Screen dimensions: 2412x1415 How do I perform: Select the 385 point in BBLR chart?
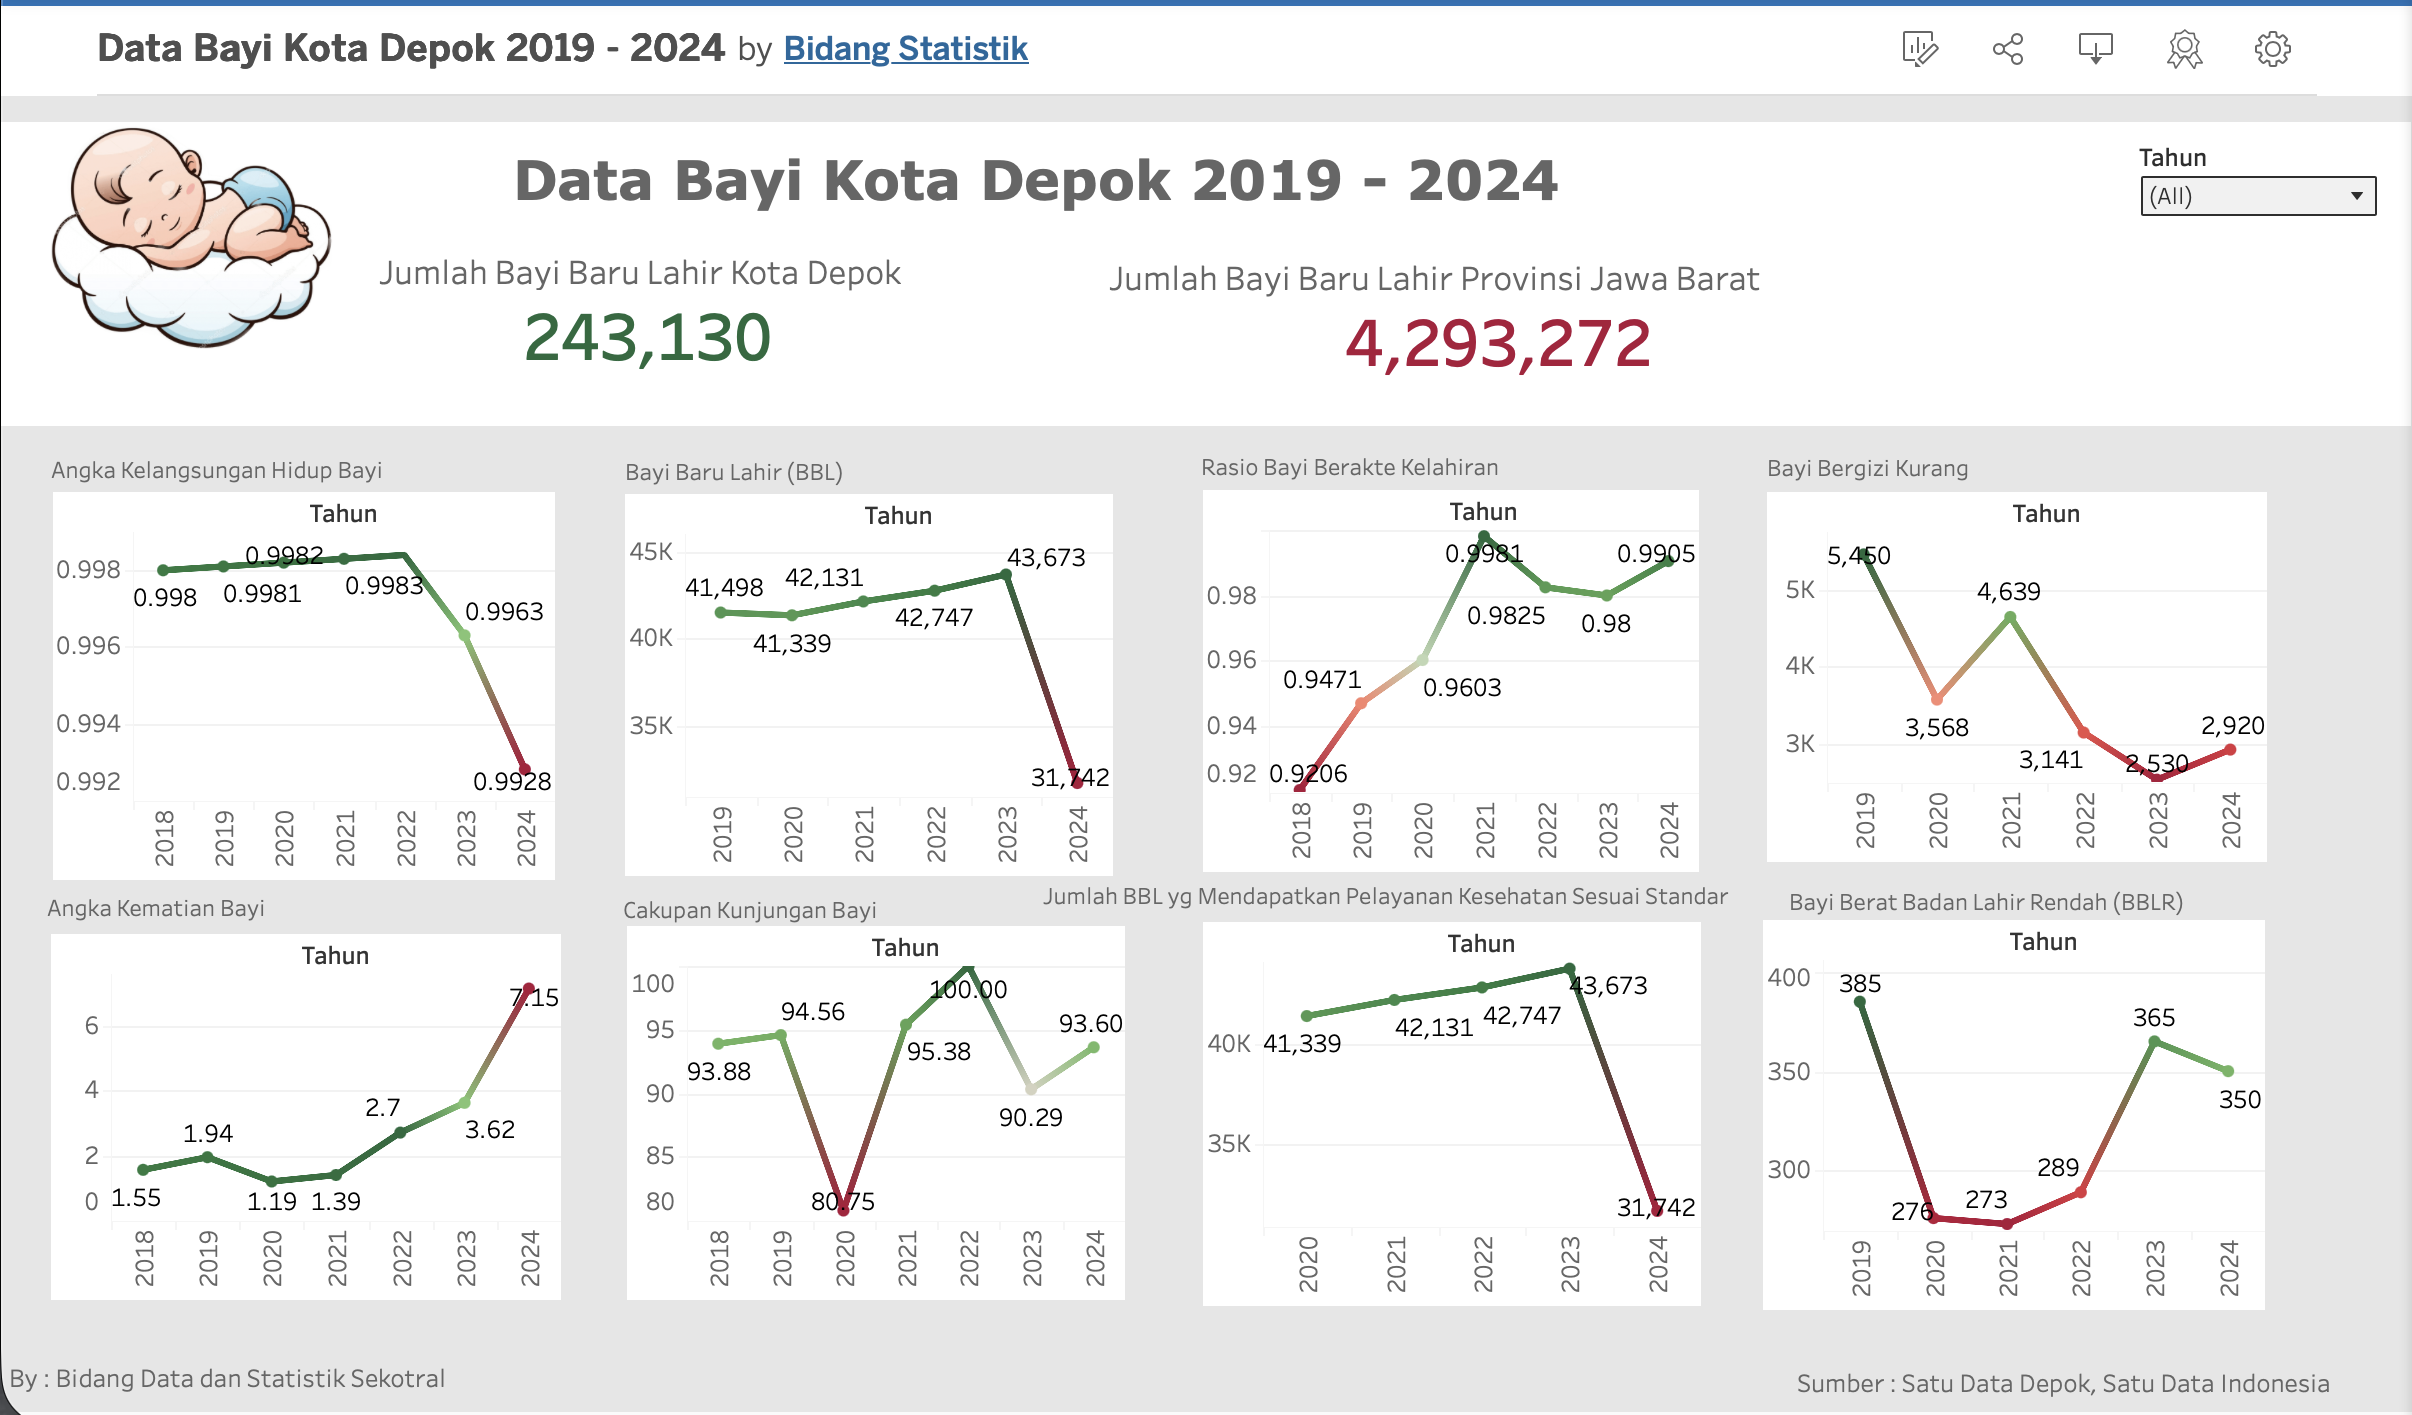click(1860, 1002)
